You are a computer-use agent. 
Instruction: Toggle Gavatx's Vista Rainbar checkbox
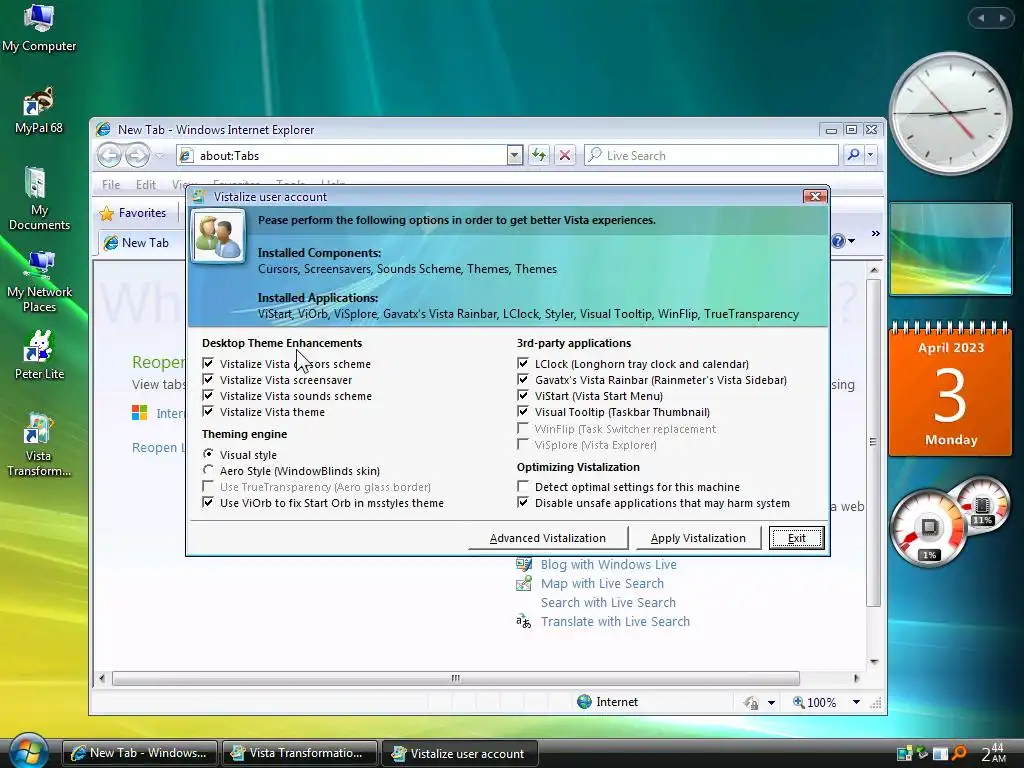tap(522, 379)
